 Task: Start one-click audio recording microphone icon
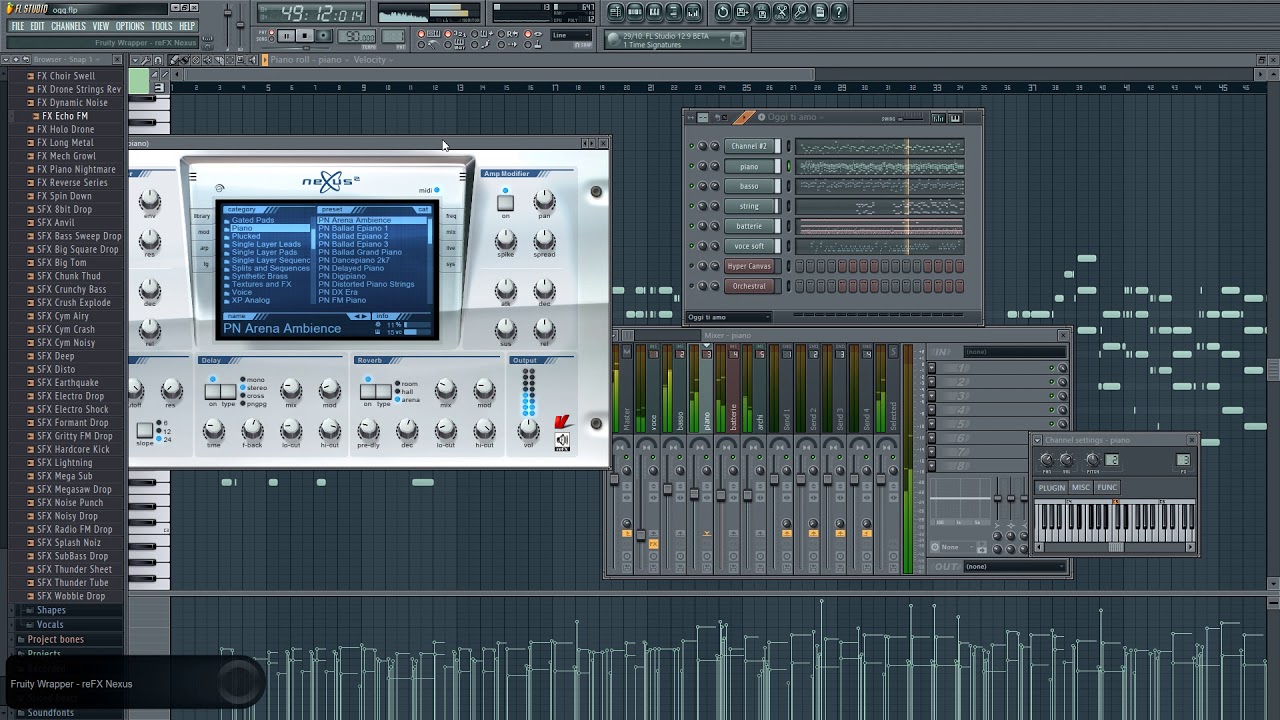tap(801, 12)
